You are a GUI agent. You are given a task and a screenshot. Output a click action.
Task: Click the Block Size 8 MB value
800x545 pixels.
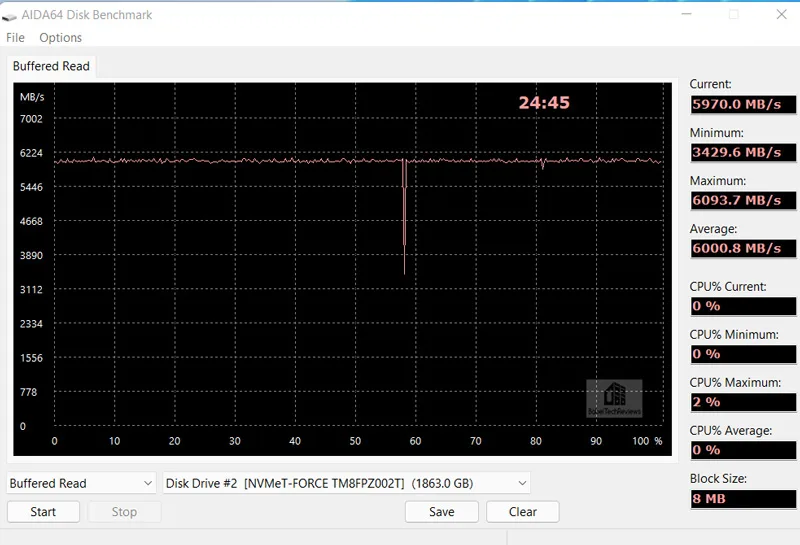[x=743, y=499]
